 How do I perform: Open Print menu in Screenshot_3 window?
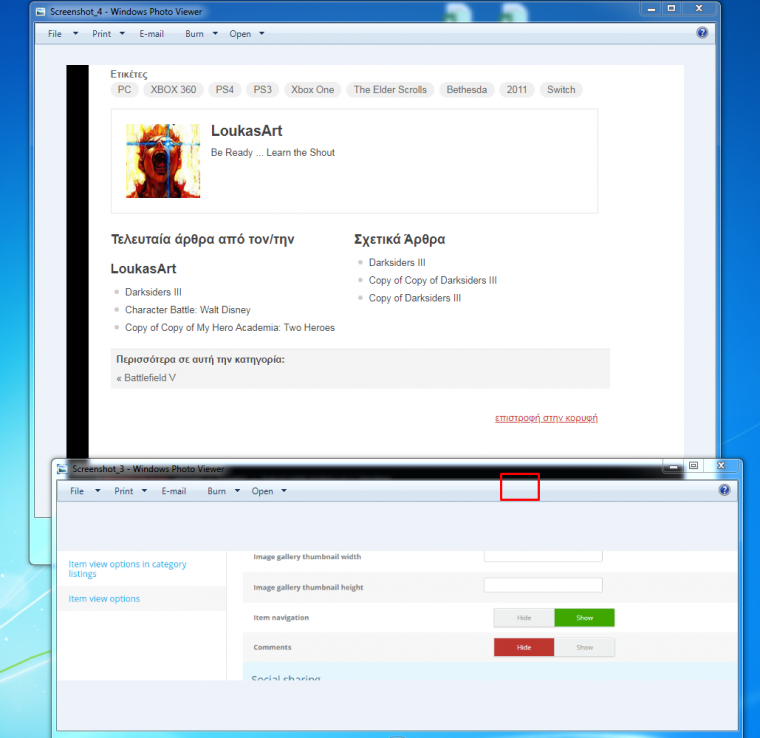tap(124, 491)
